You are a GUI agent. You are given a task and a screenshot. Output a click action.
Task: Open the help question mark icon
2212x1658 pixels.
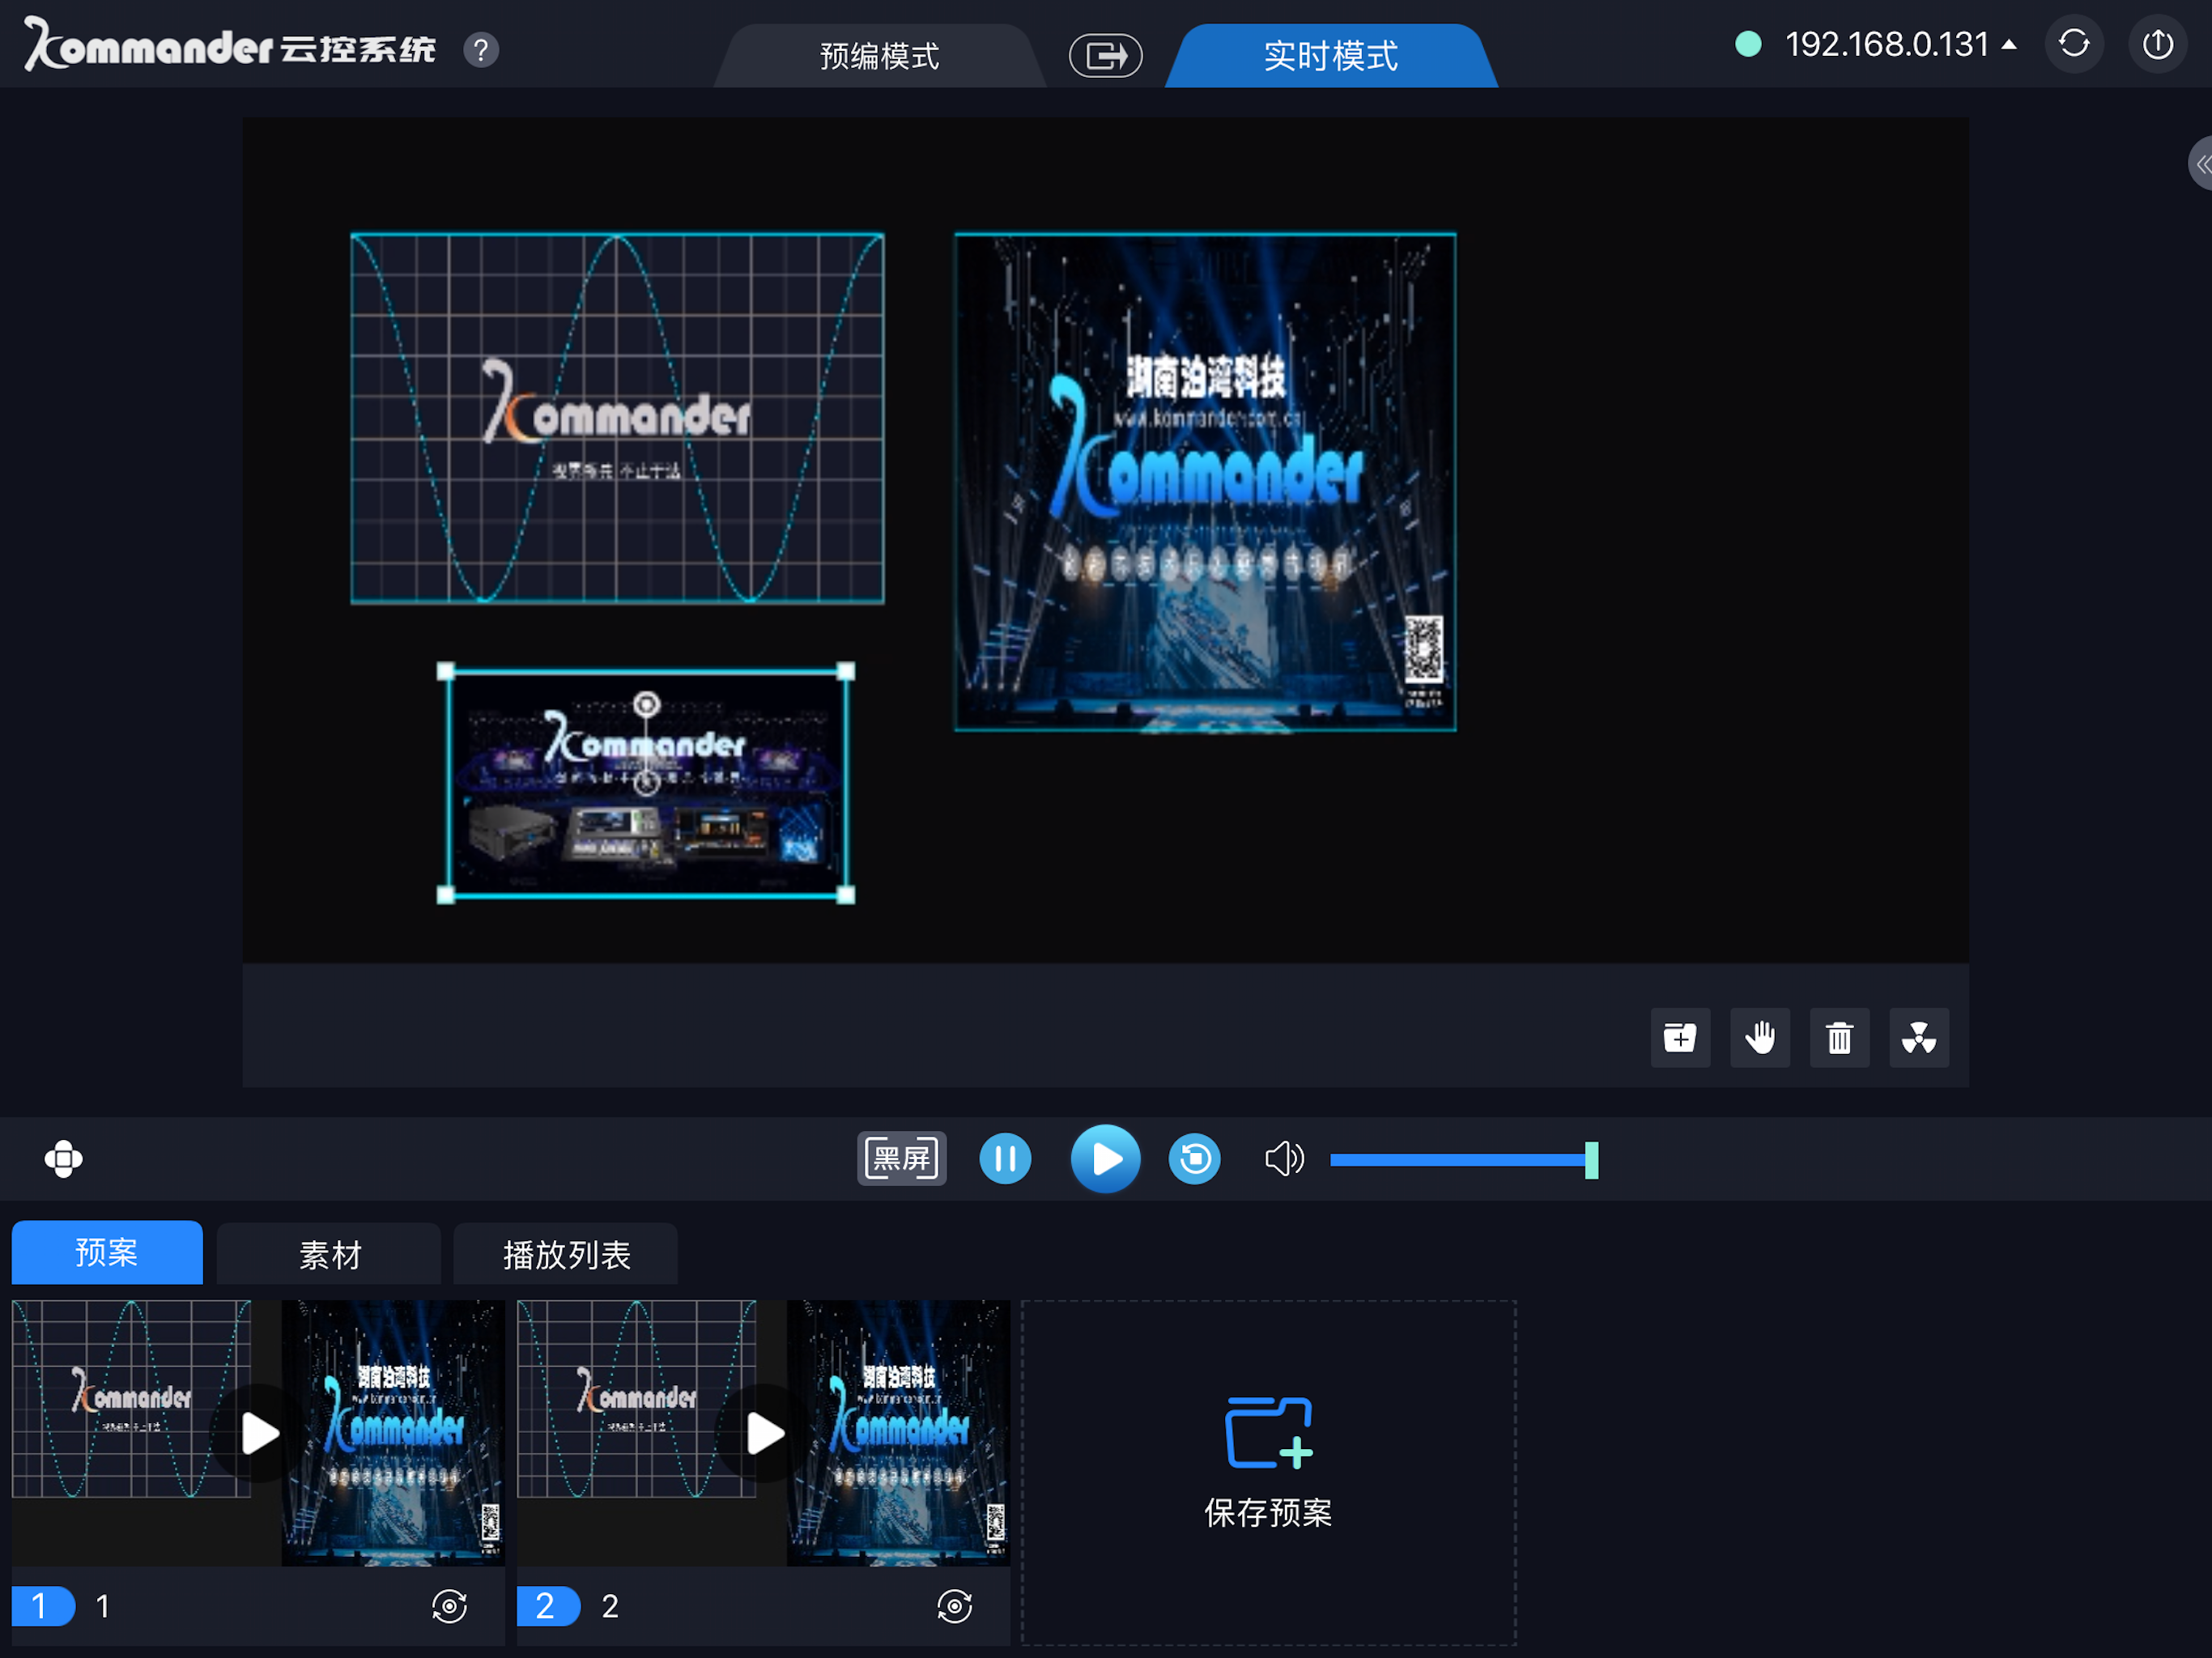[481, 49]
